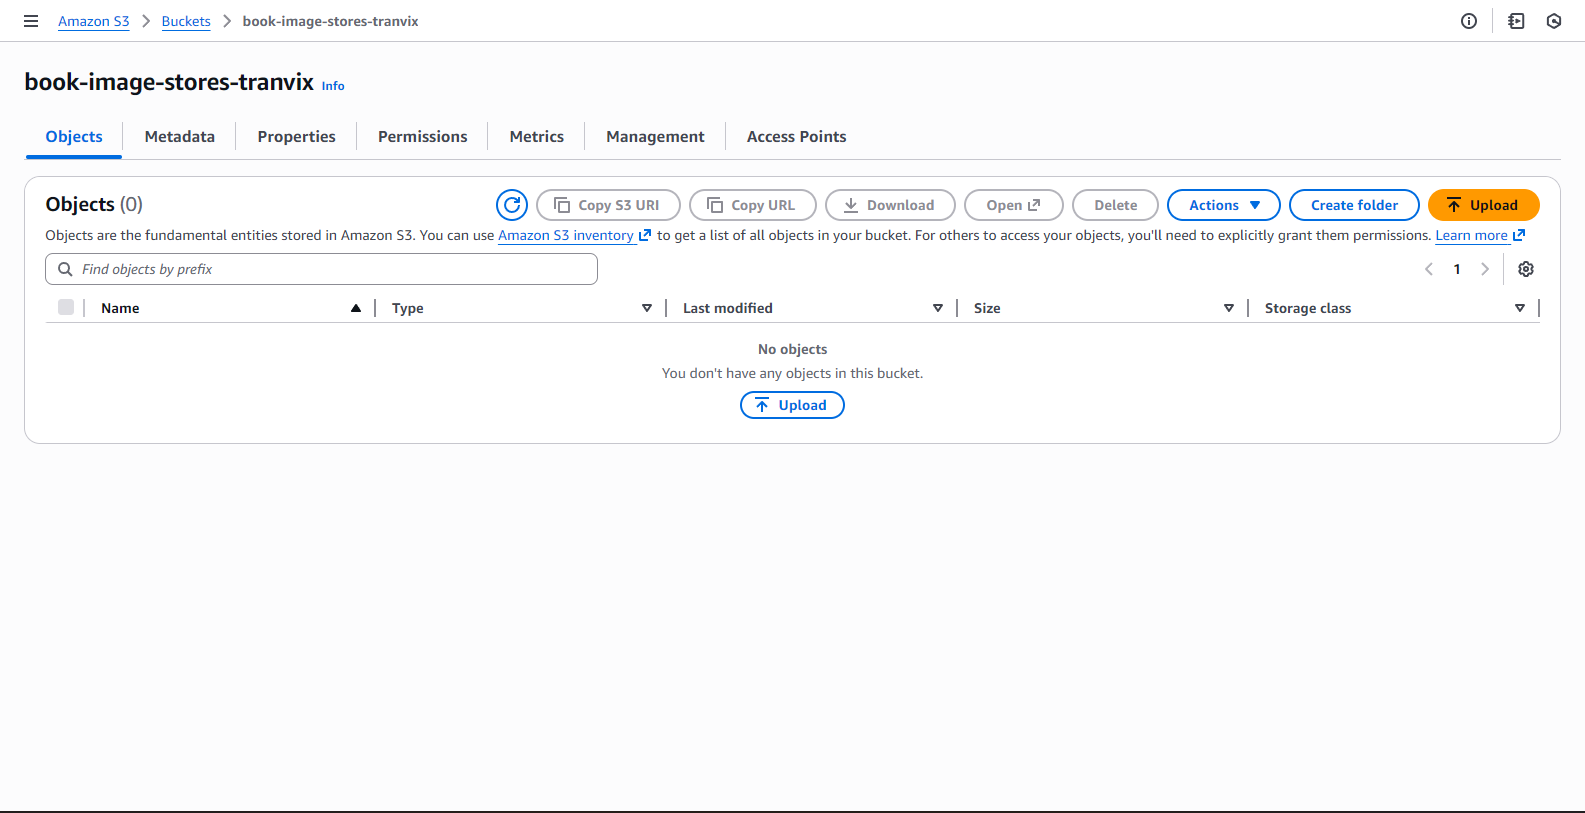The width and height of the screenshot is (1585, 813).
Task: Open table preferences gear icon
Action: 1526,269
